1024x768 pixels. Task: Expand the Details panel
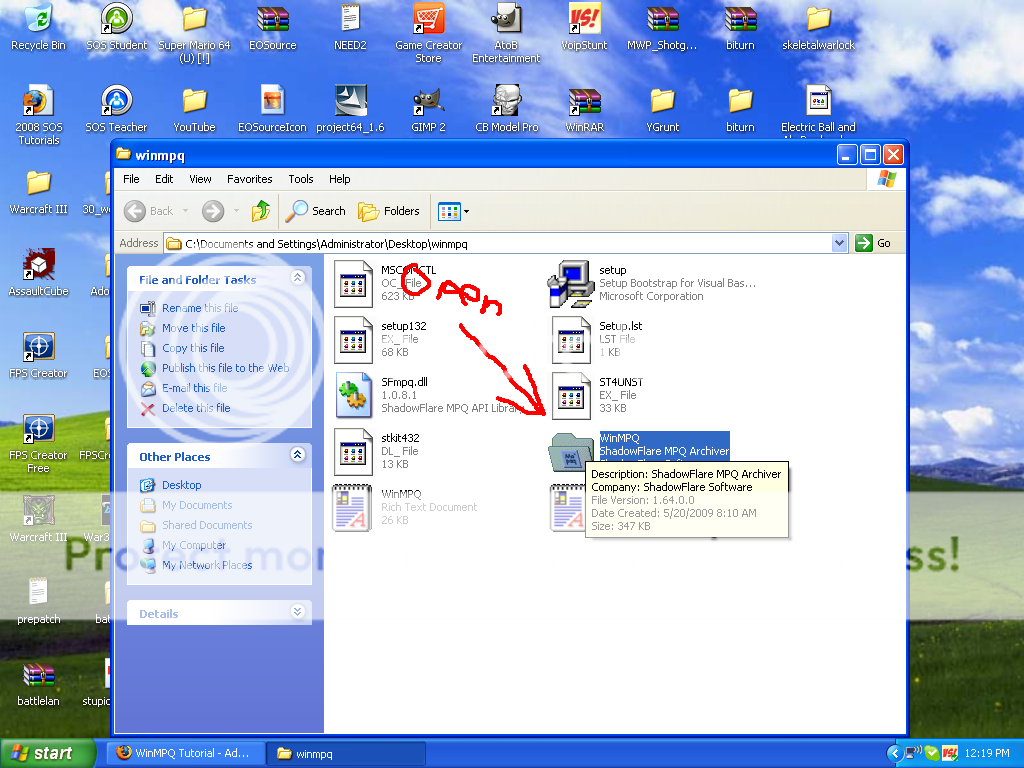pos(297,613)
